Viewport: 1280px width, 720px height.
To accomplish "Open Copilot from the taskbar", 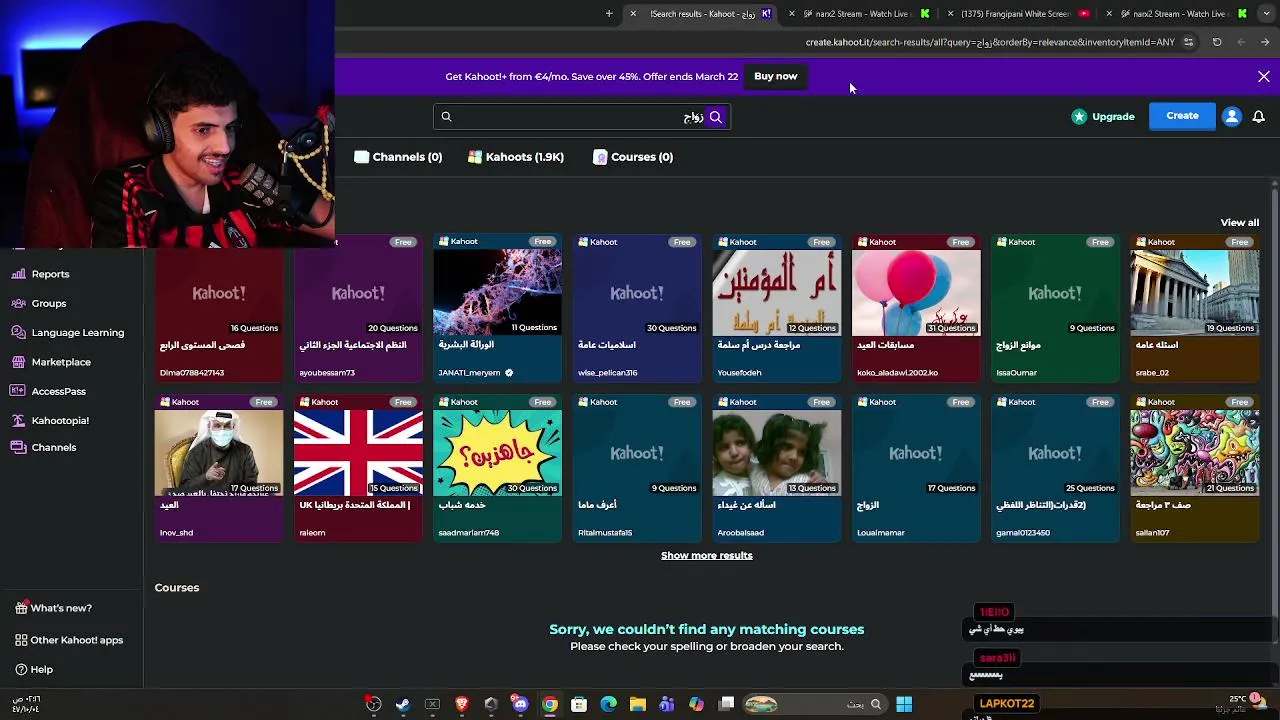I will tap(696, 704).
